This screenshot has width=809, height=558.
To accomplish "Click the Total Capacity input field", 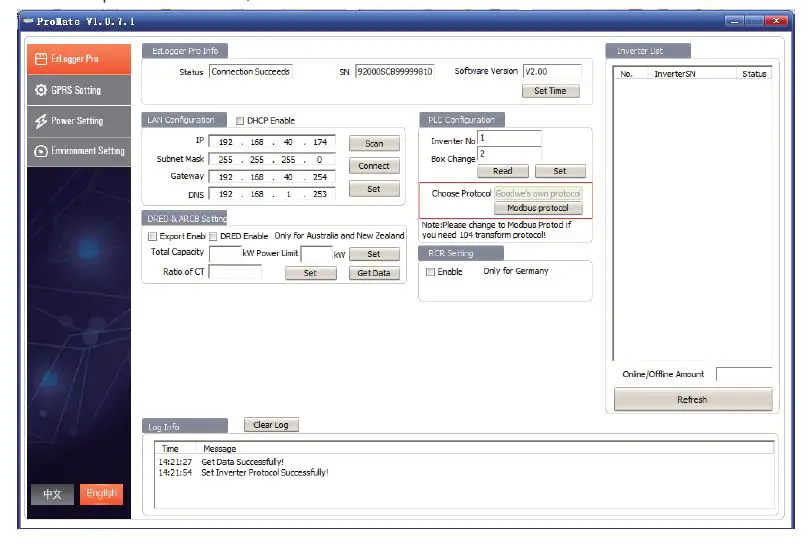I will 225,253.
